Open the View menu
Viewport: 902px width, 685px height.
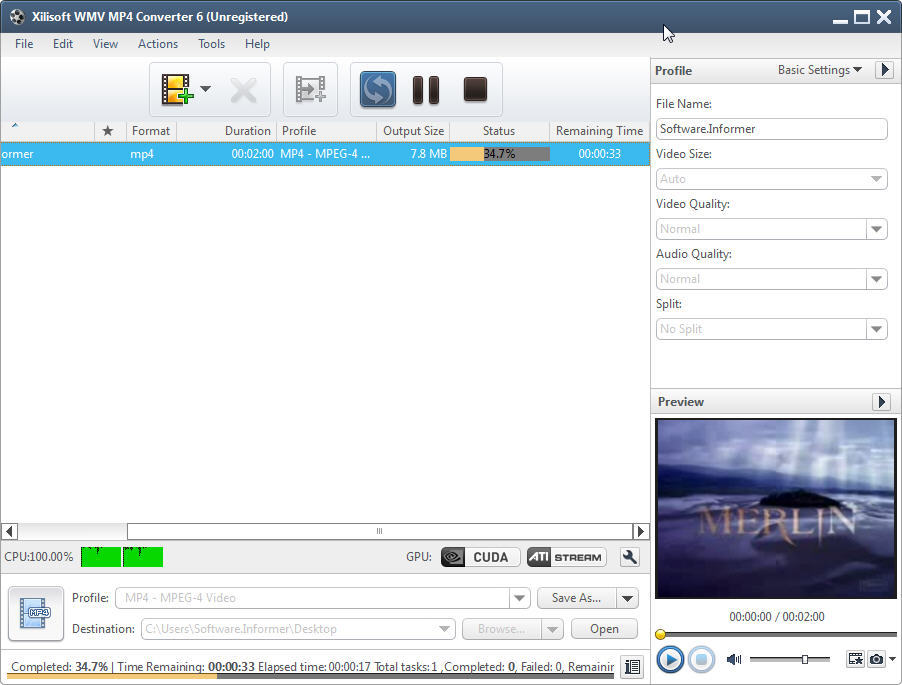pos(105,44)
